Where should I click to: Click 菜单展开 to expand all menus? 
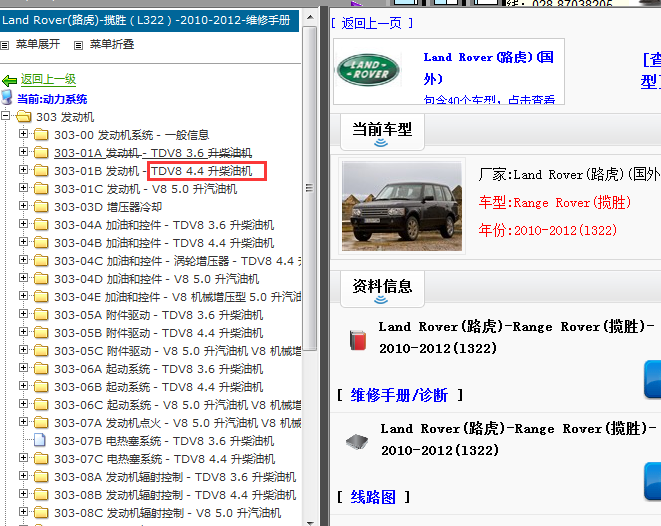click(x=38, y=44)
